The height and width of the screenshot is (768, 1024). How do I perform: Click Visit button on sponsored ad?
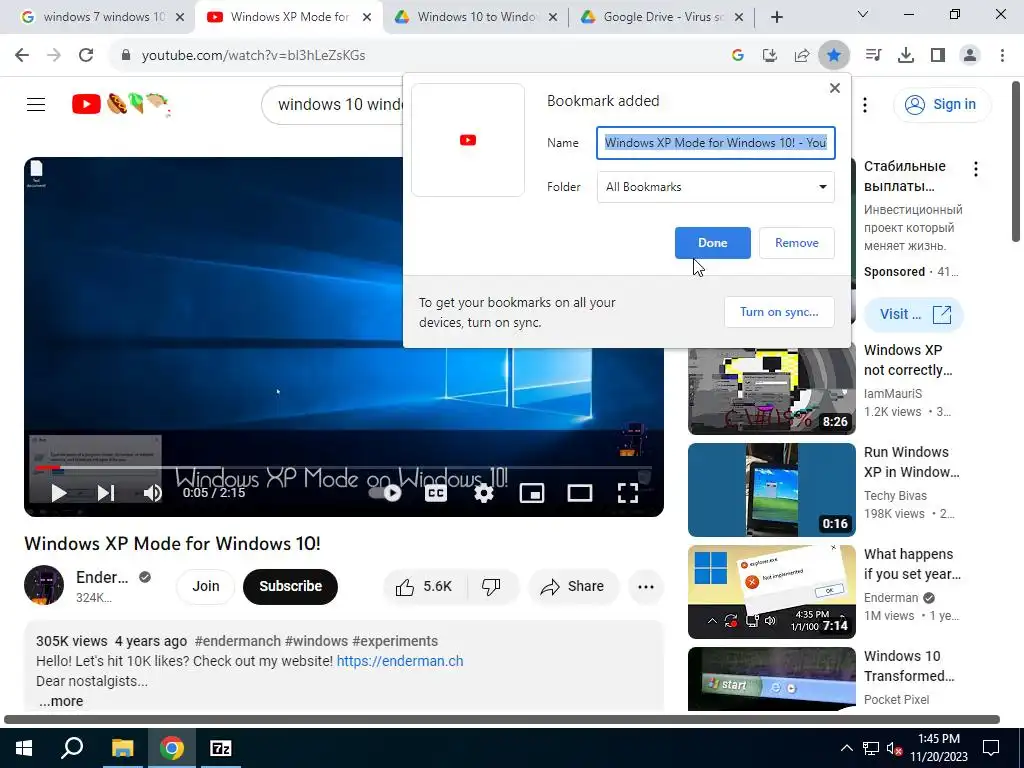click(x=914, y=315)
